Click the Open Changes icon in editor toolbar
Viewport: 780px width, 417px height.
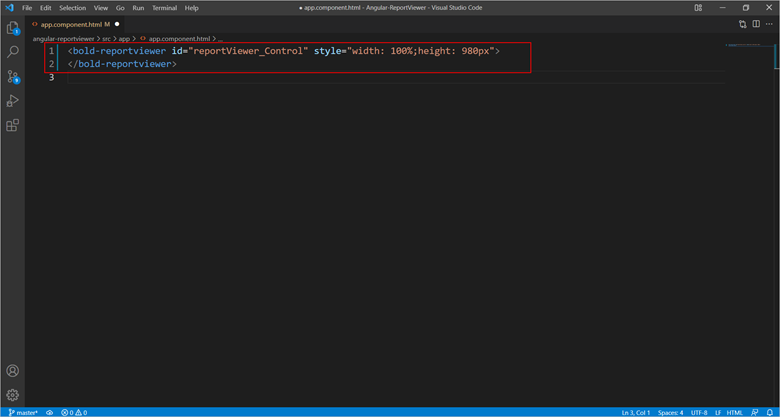[x=743, y=24]
